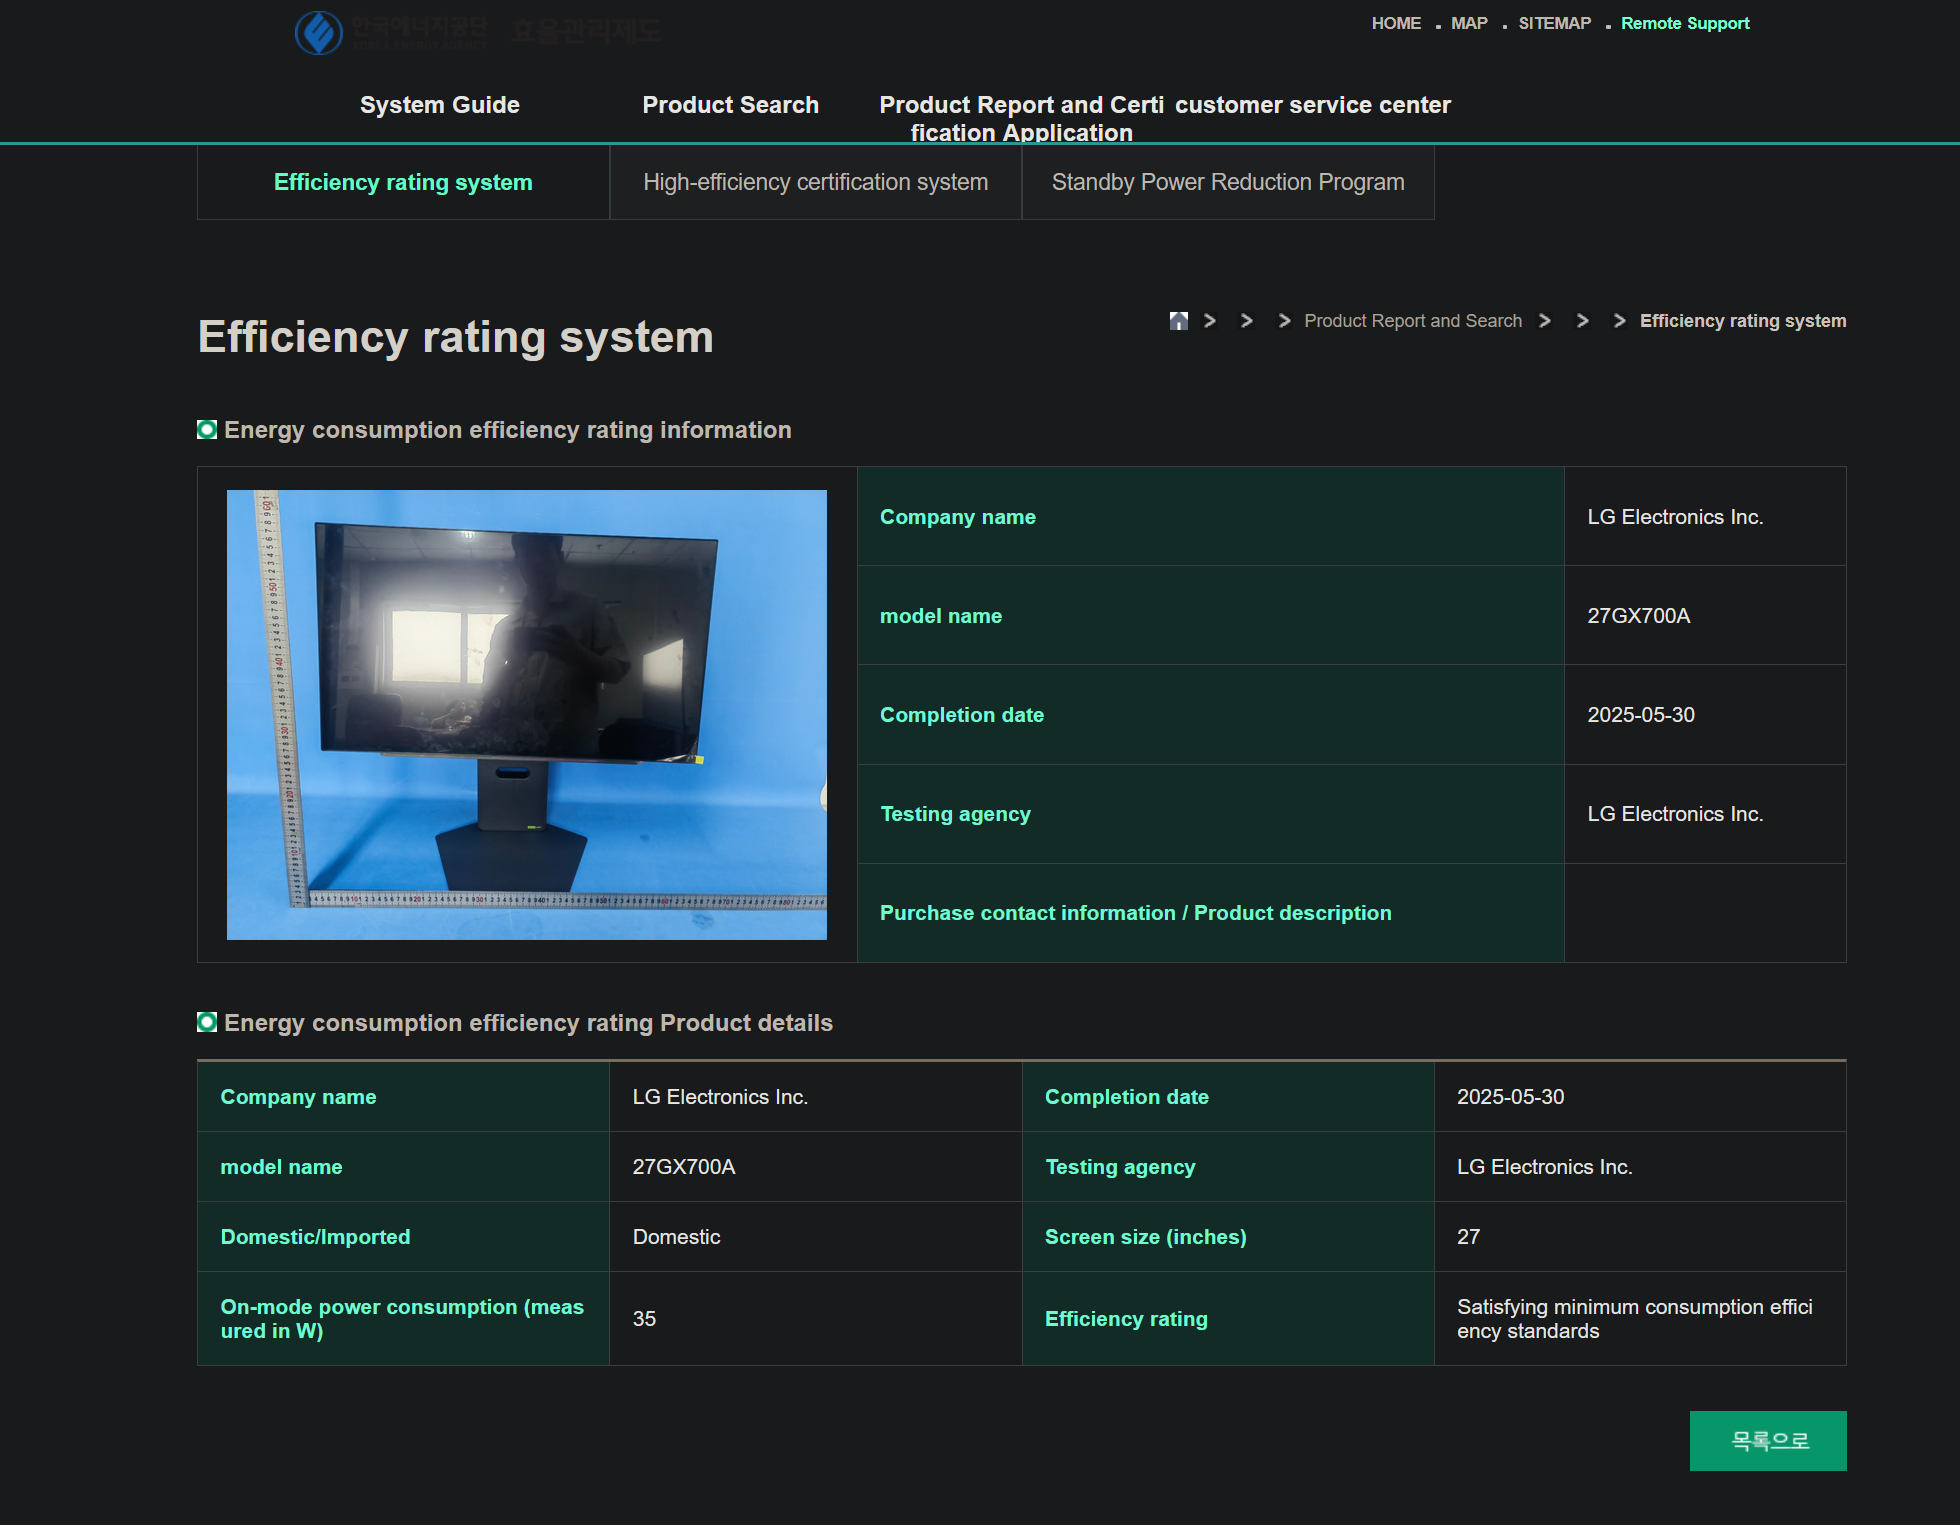Click the home icon in the breadcrumb
This screenshot has width=1960, height=1525.
tap(1179, 320)
